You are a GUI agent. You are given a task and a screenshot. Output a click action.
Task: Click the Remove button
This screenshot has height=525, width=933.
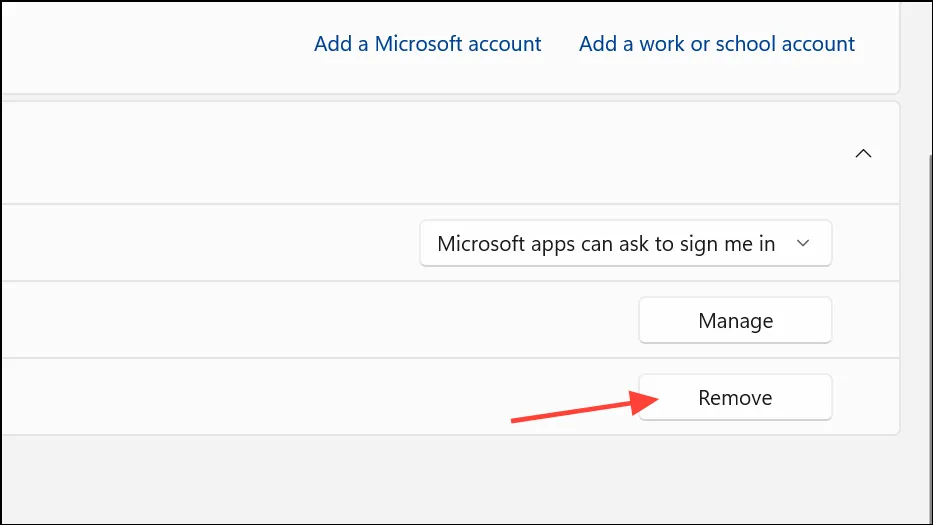tap(735, 397)
